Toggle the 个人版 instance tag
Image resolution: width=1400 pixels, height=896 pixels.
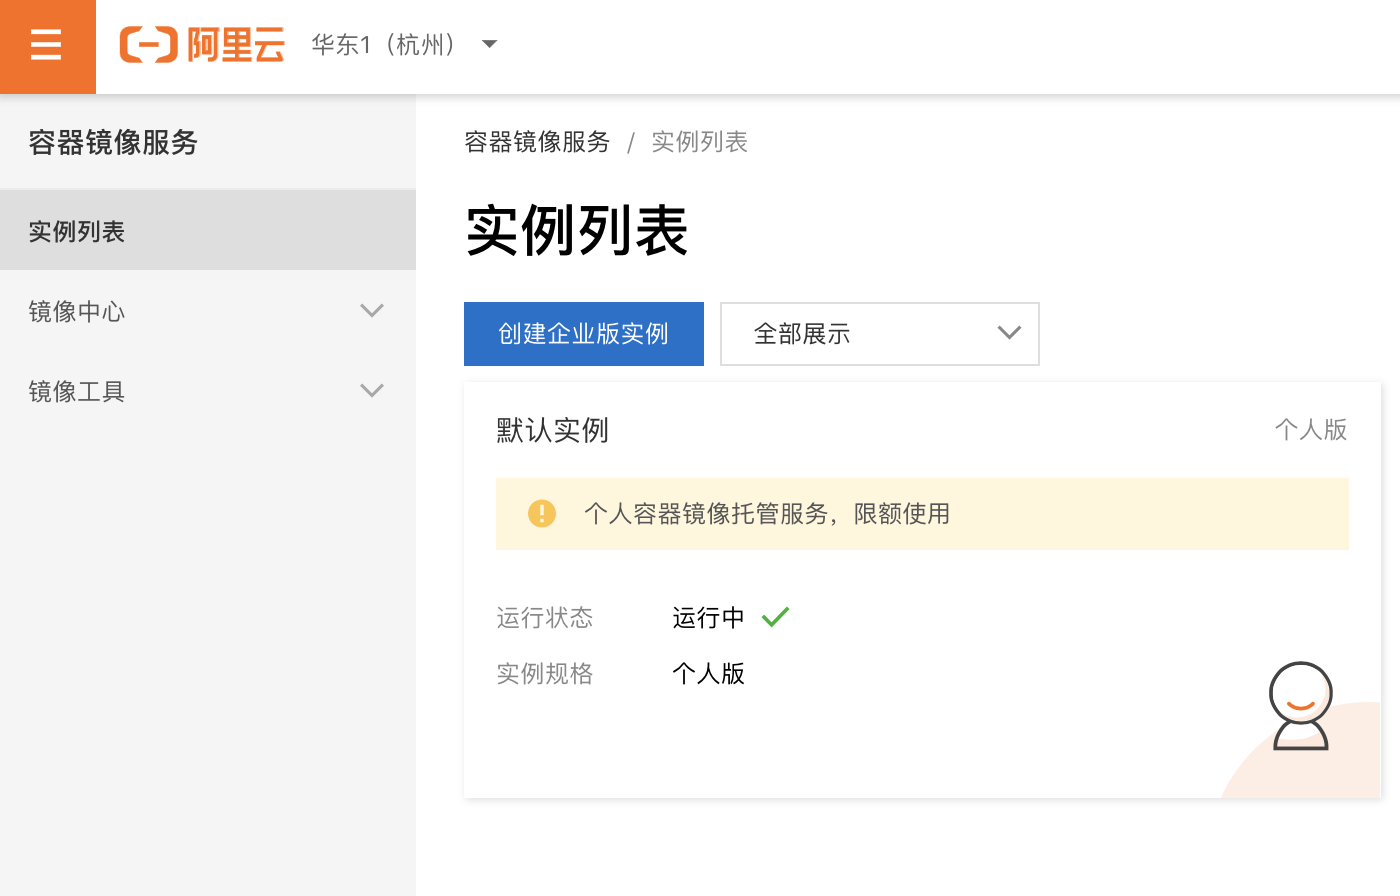coord(1312,430)
